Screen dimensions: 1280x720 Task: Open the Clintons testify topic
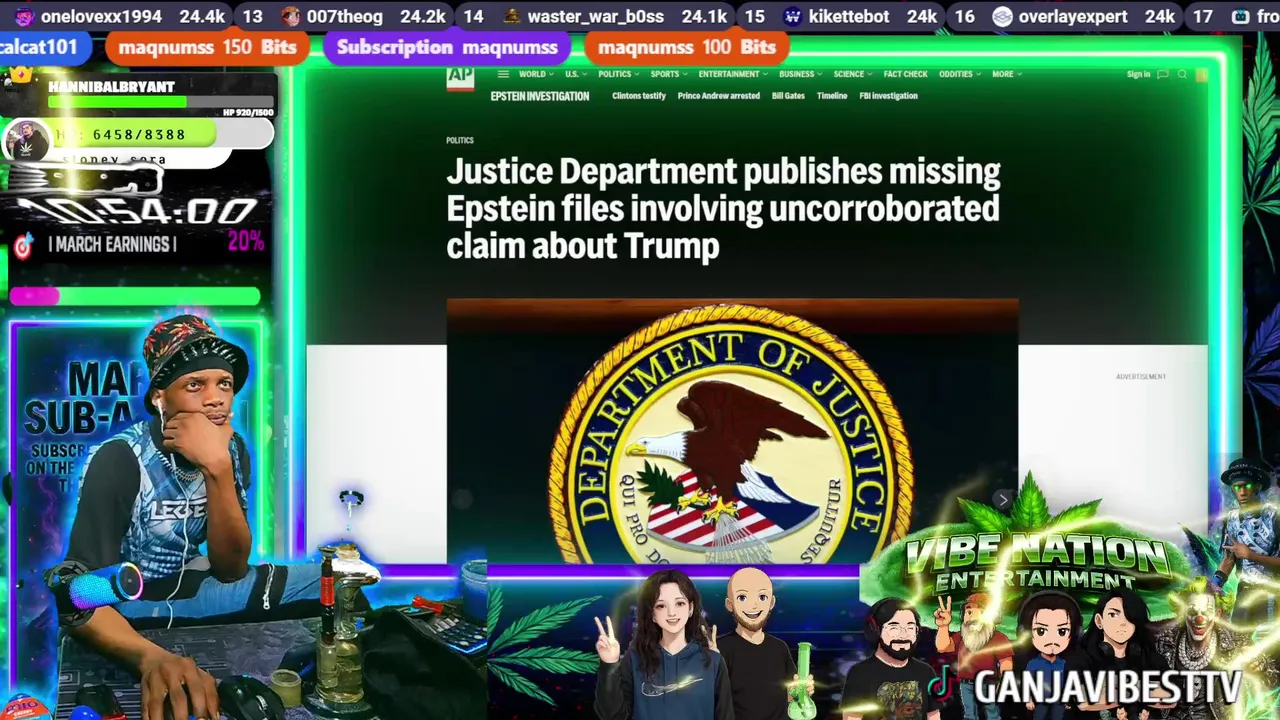[x=639, y=96]
